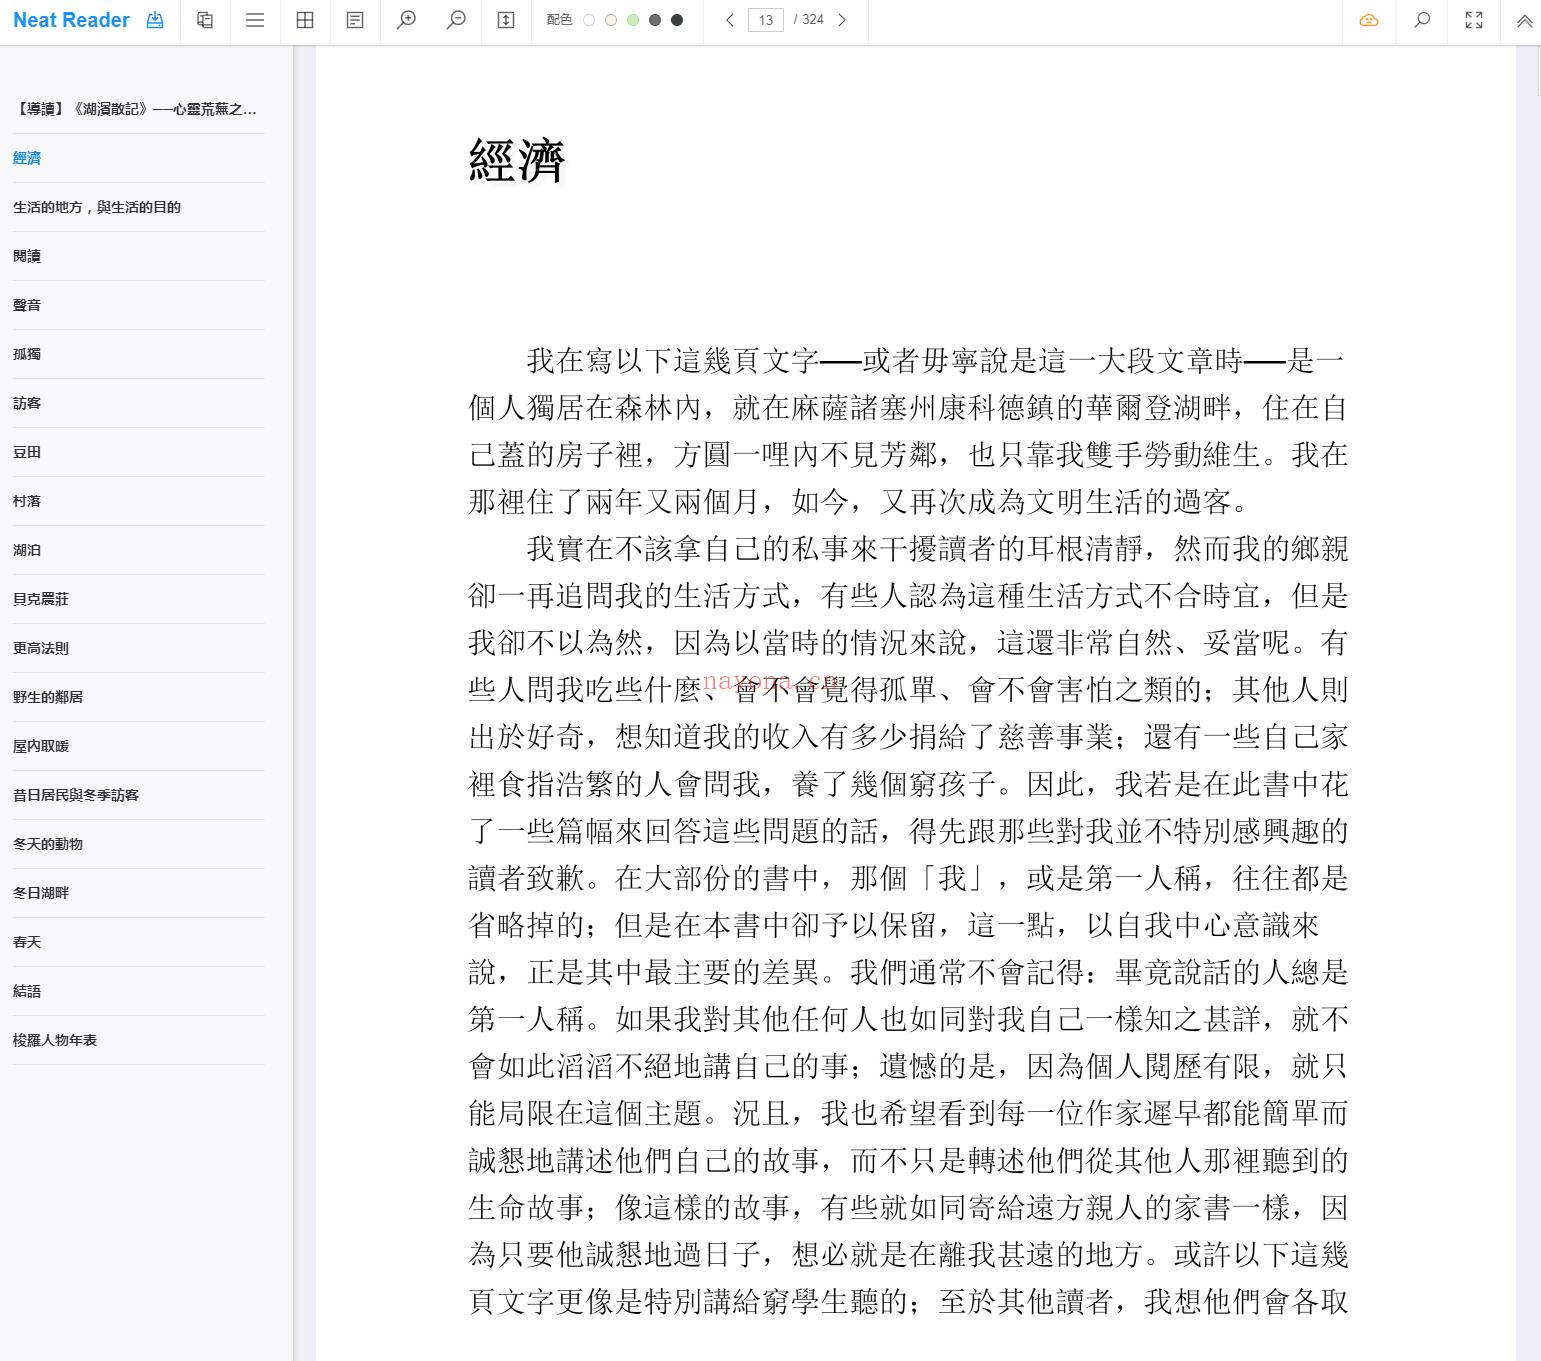Select the white color theme
1541x1361 pixels.
coord(589,20)
